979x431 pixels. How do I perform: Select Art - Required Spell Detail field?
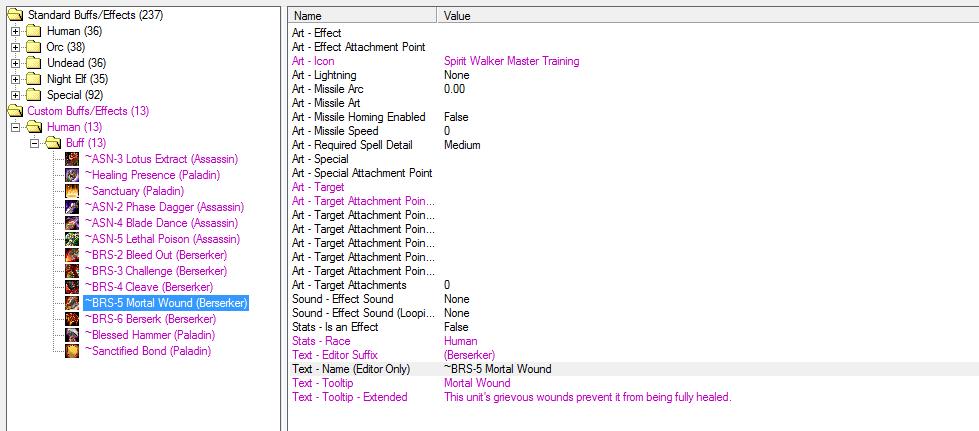633,145
